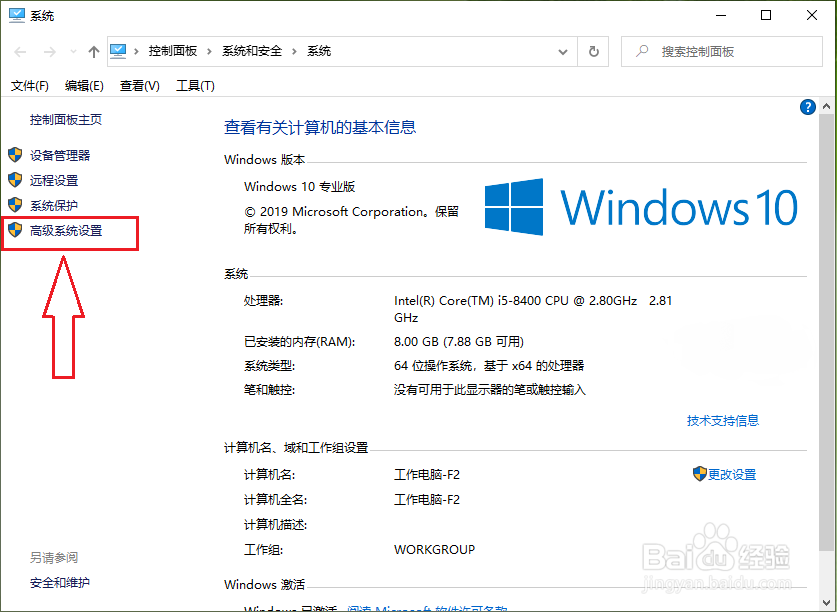This screenshot has height=612, width=837.
Task: Open the 工具(T) menu
Action: pos(195,86)
